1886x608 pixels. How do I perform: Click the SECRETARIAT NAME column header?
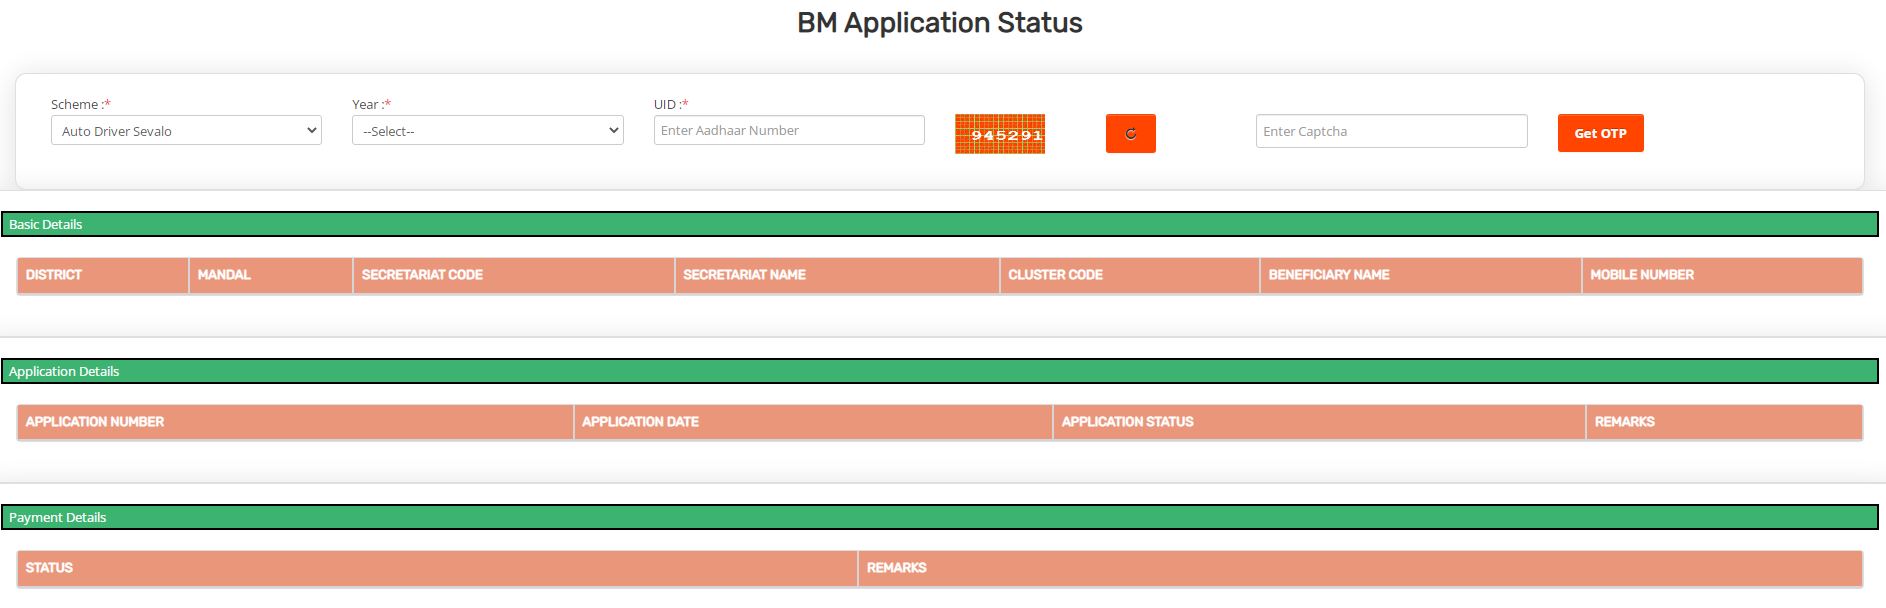pyautogui.click(x=744, y=275)
